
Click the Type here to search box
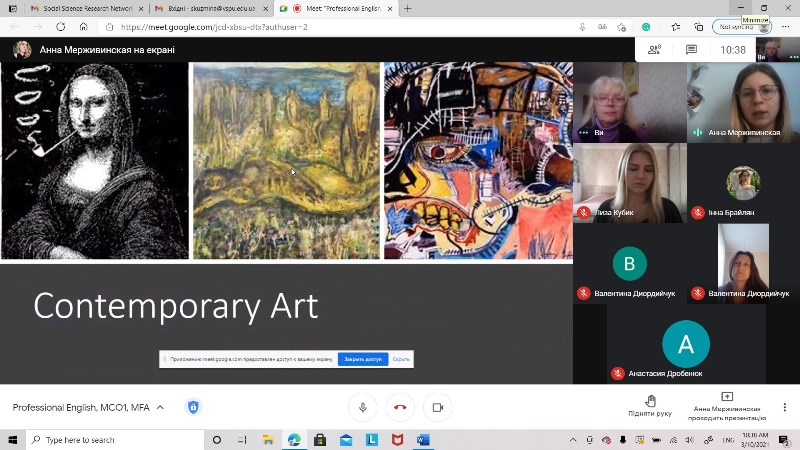pos(115,440)
